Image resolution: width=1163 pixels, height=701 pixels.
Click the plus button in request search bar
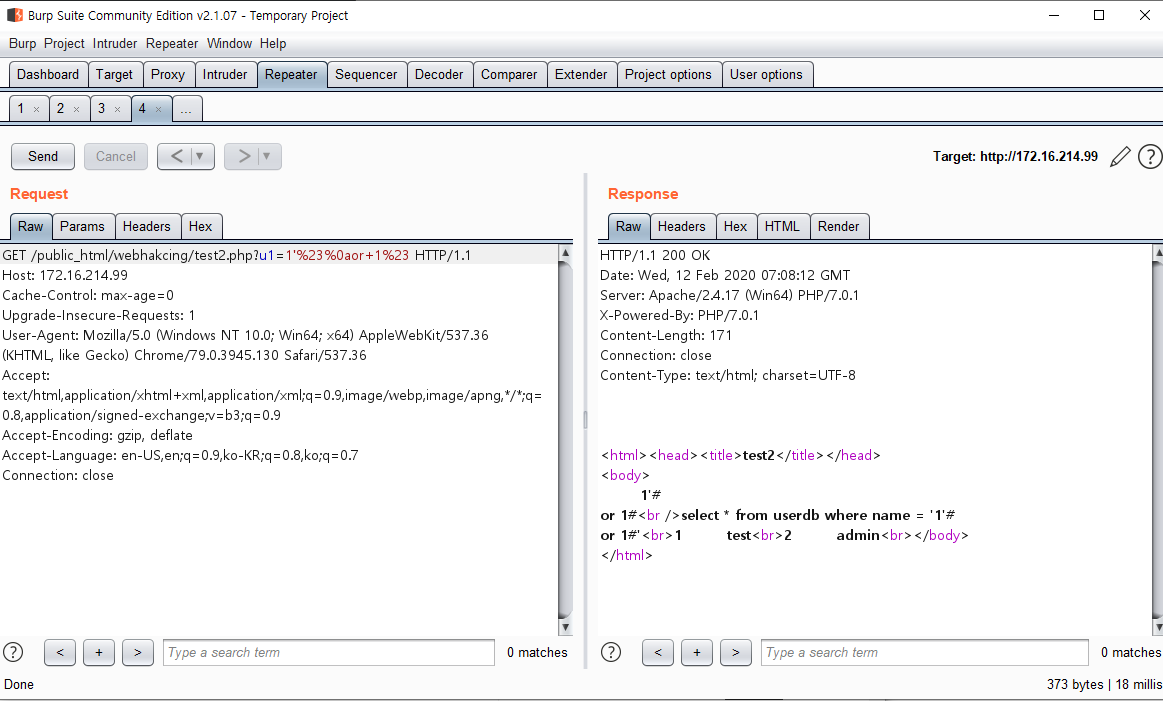[x=99, y=652]
